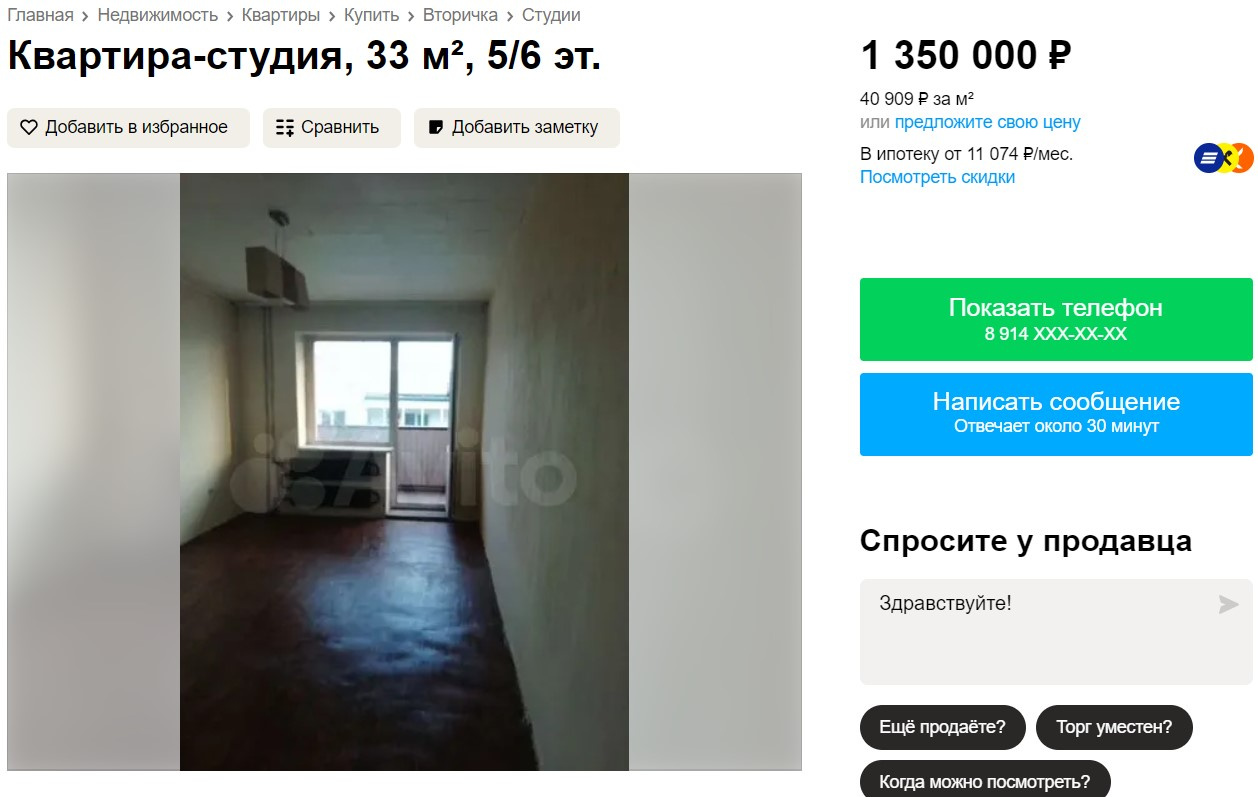Click the green Показать телефон button
1258x797 pixels.
click(x=1056, y=319)
